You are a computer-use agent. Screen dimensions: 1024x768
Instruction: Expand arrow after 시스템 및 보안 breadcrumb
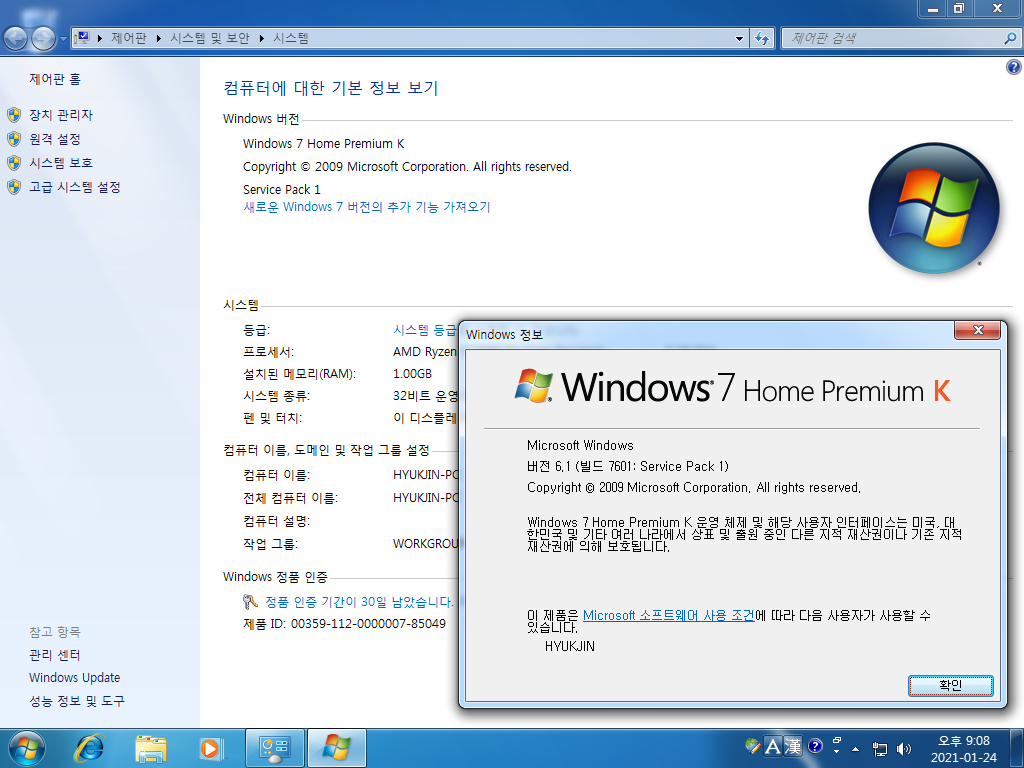click(262, 39)
